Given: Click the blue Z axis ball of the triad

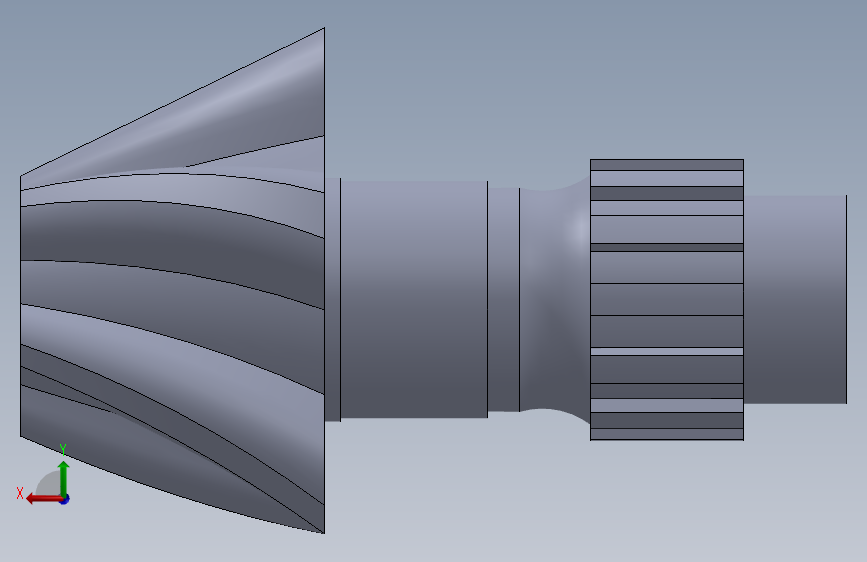Looking at the screenshot, I should click(x=65, y=499).
